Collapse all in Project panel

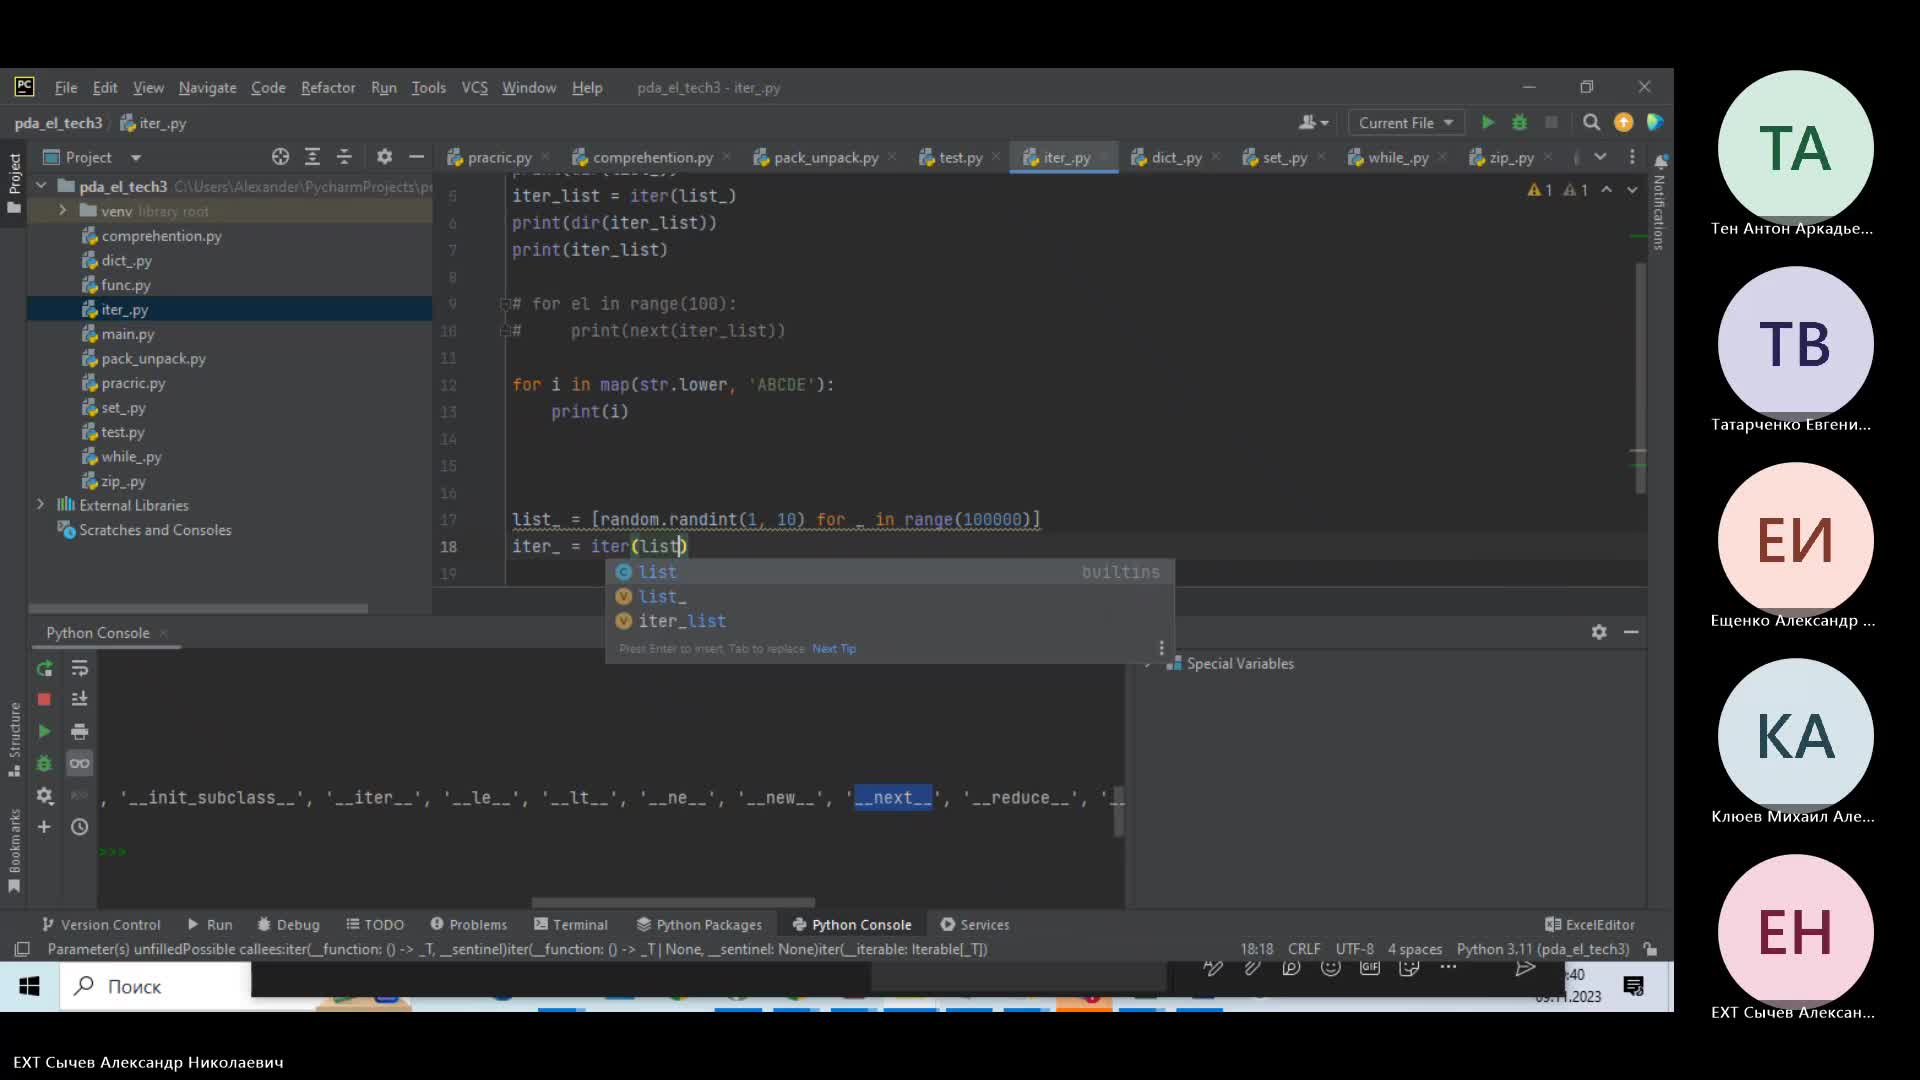(344, 157)
